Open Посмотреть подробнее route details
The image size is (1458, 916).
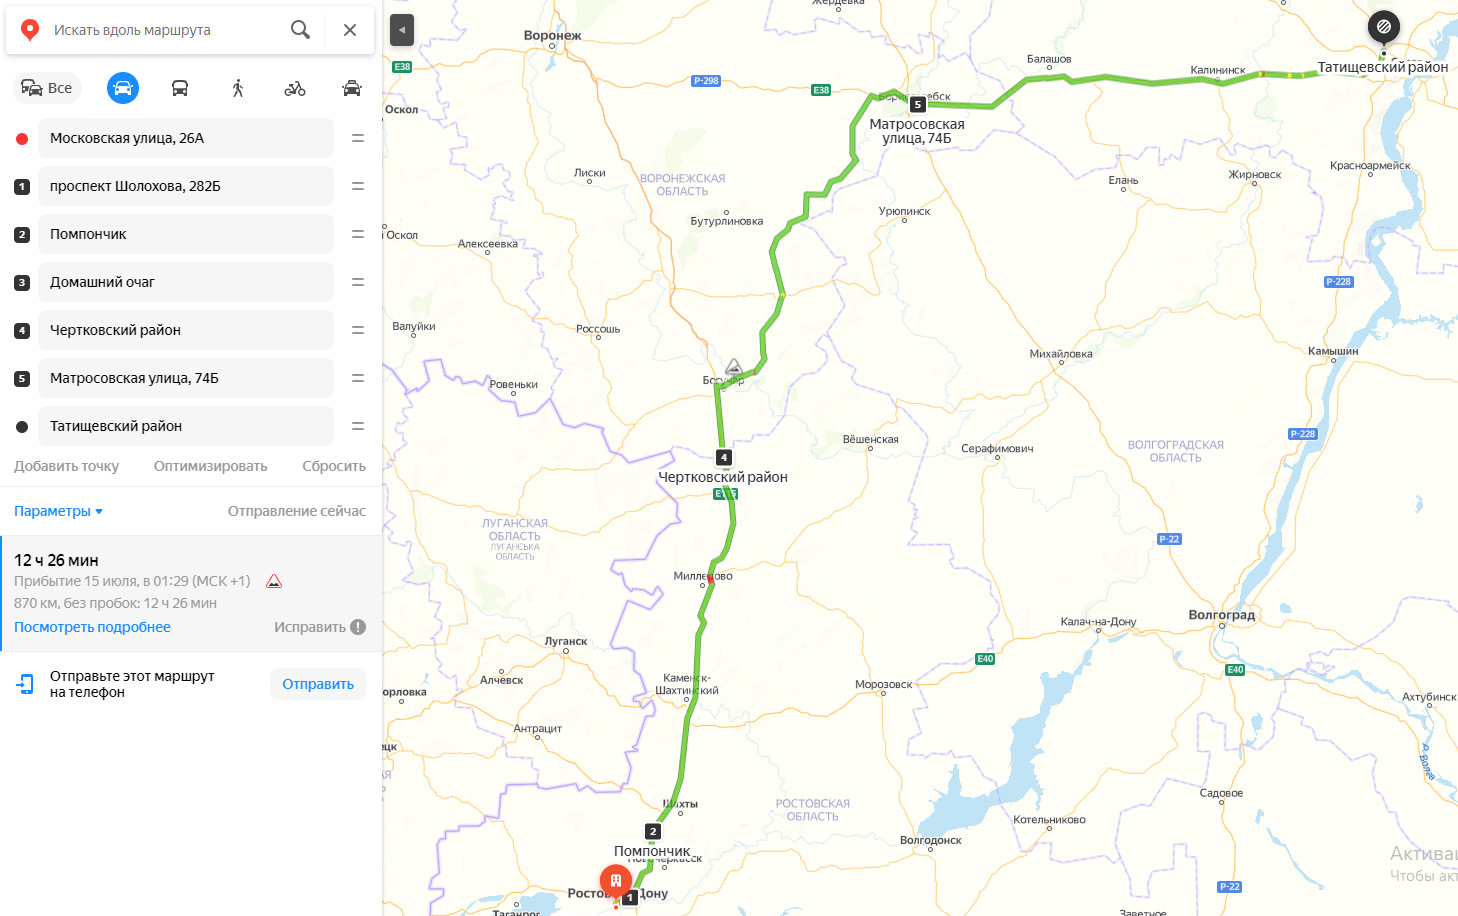92,627
